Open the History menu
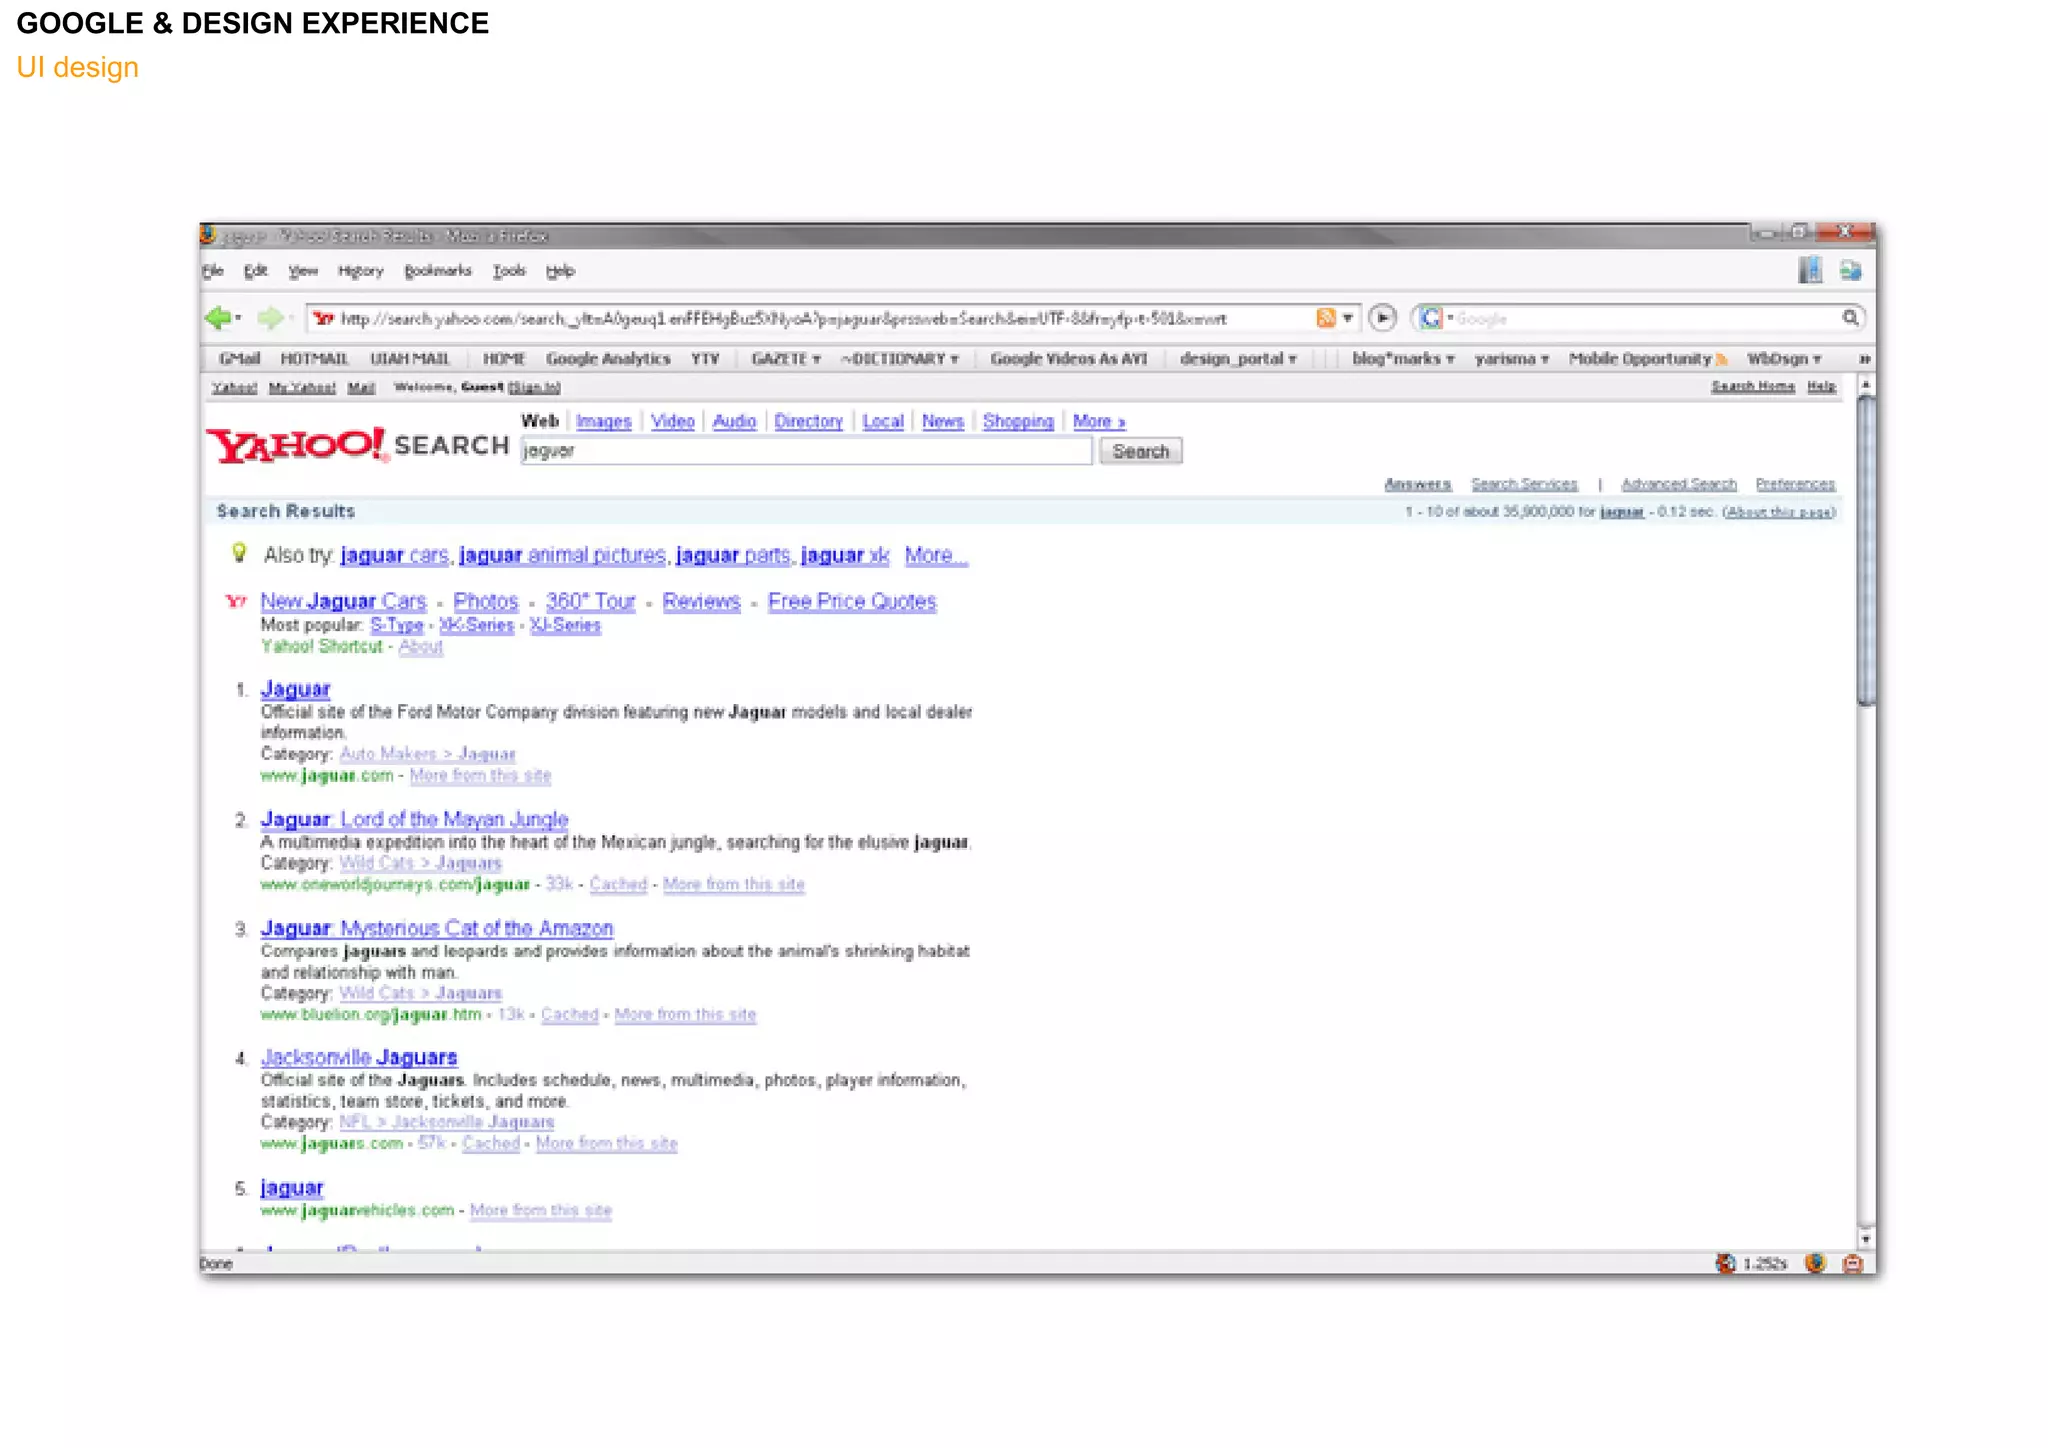 point(361,271)
